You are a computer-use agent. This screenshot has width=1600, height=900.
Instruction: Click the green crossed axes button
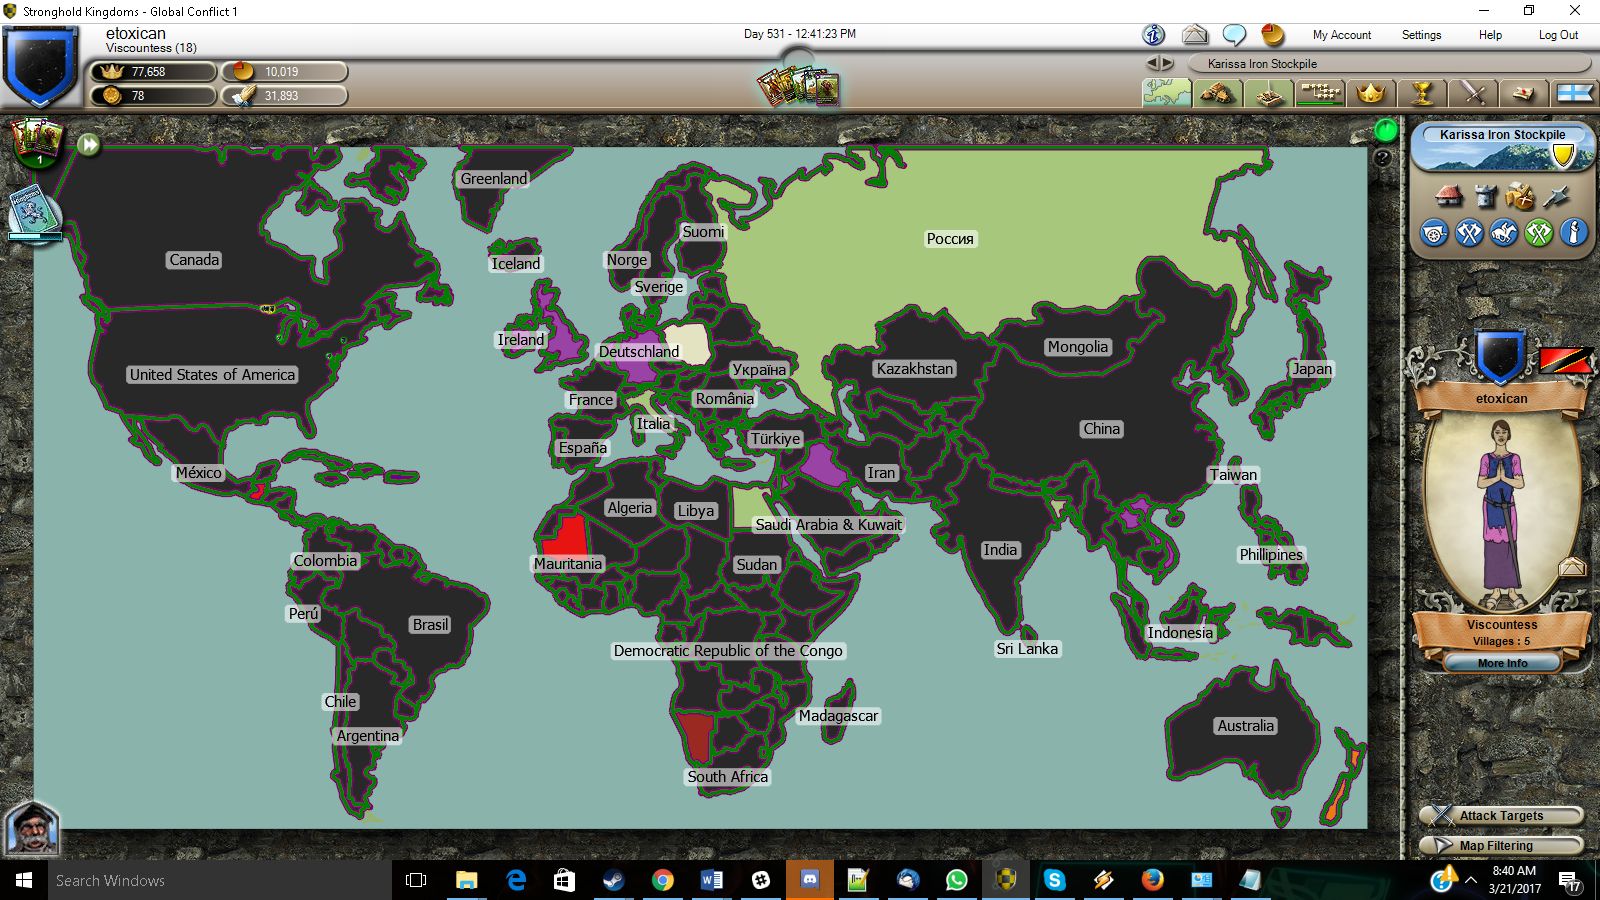tap(1539, 233)
